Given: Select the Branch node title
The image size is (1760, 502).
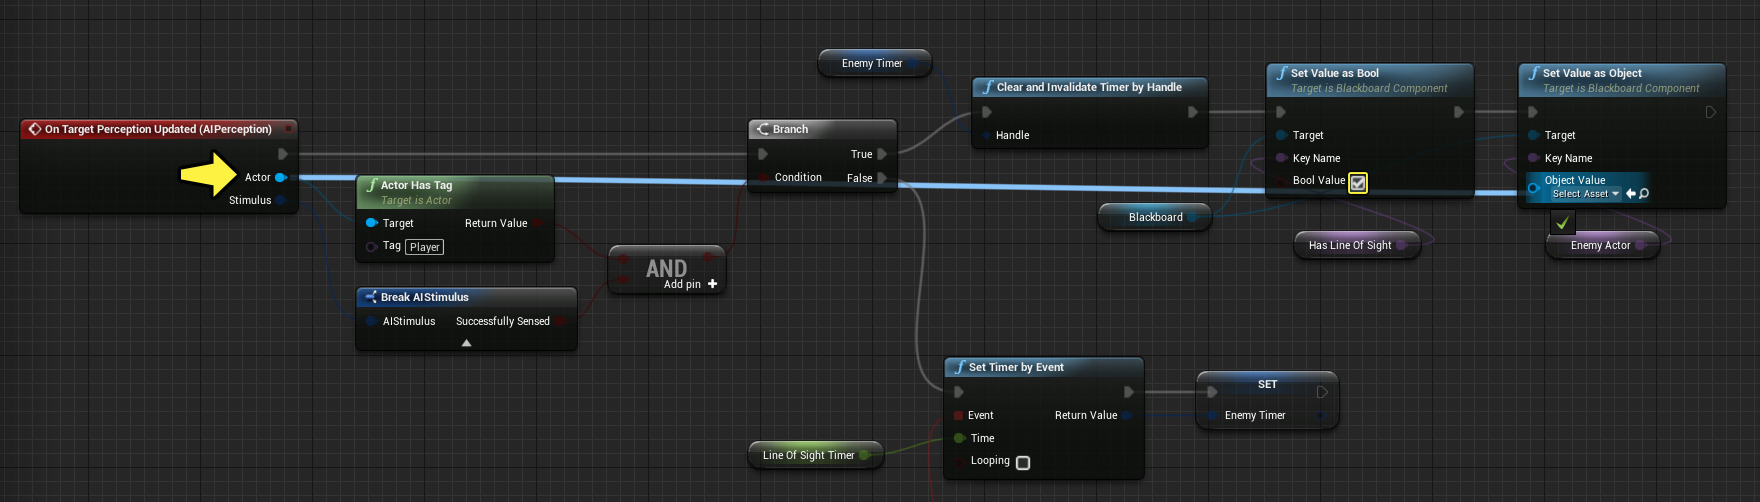Looking at the screenshot, I should click(790, 129).
